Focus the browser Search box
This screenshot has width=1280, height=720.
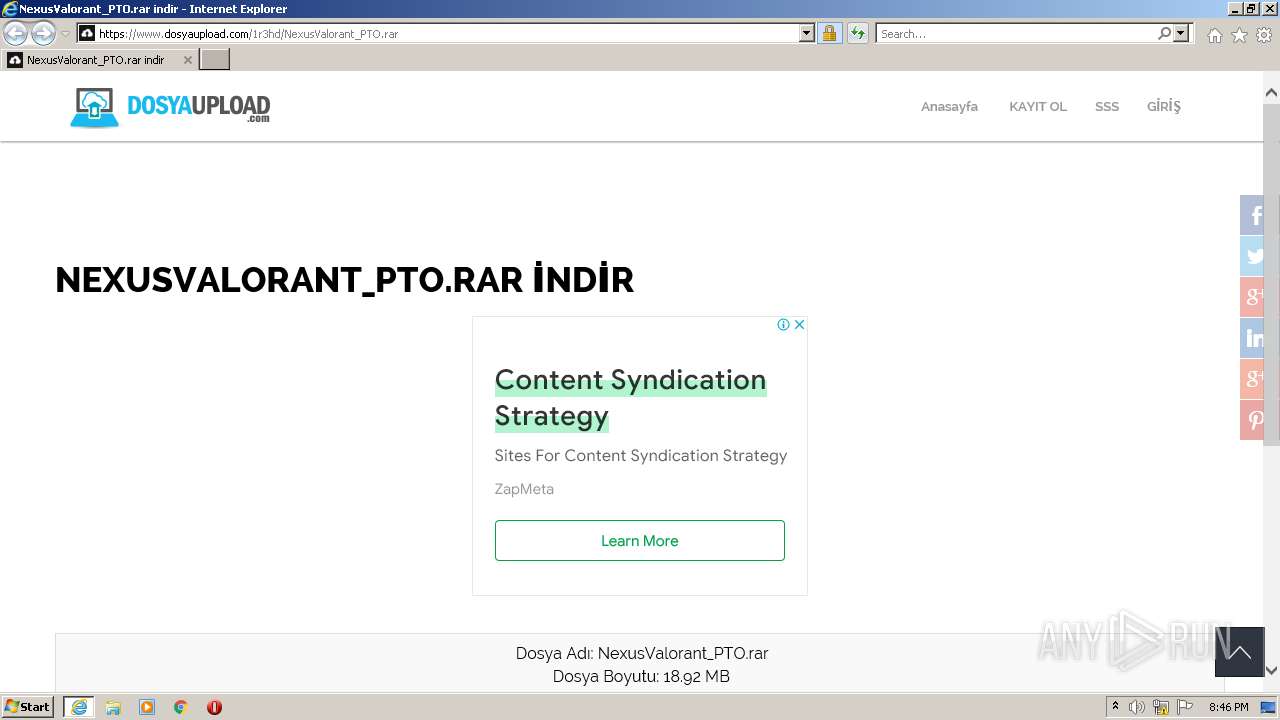point(1016,34)
